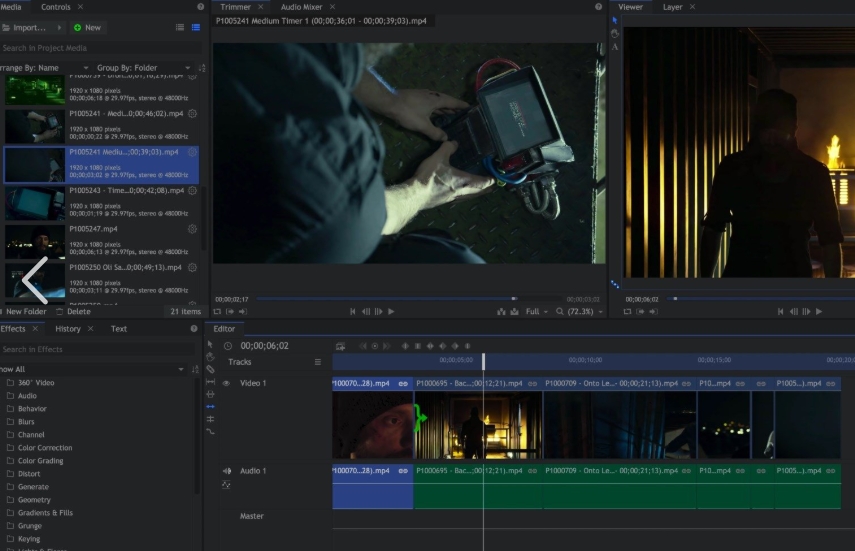Open the Group By Folder dropdown
Image resolution: width=855 pixels, height=551 pixels.
pyautogui.click(x=143, y=68)
